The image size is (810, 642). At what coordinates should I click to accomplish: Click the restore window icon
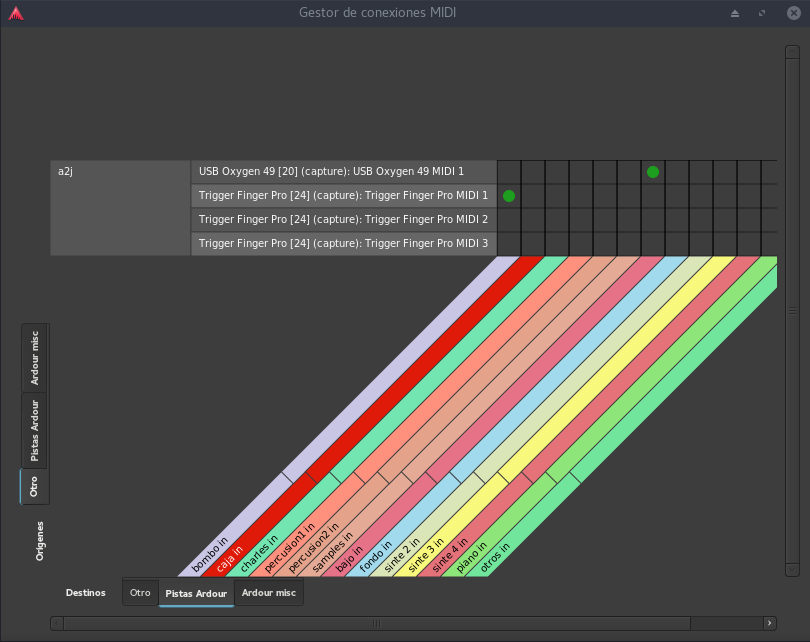[762, 13]
